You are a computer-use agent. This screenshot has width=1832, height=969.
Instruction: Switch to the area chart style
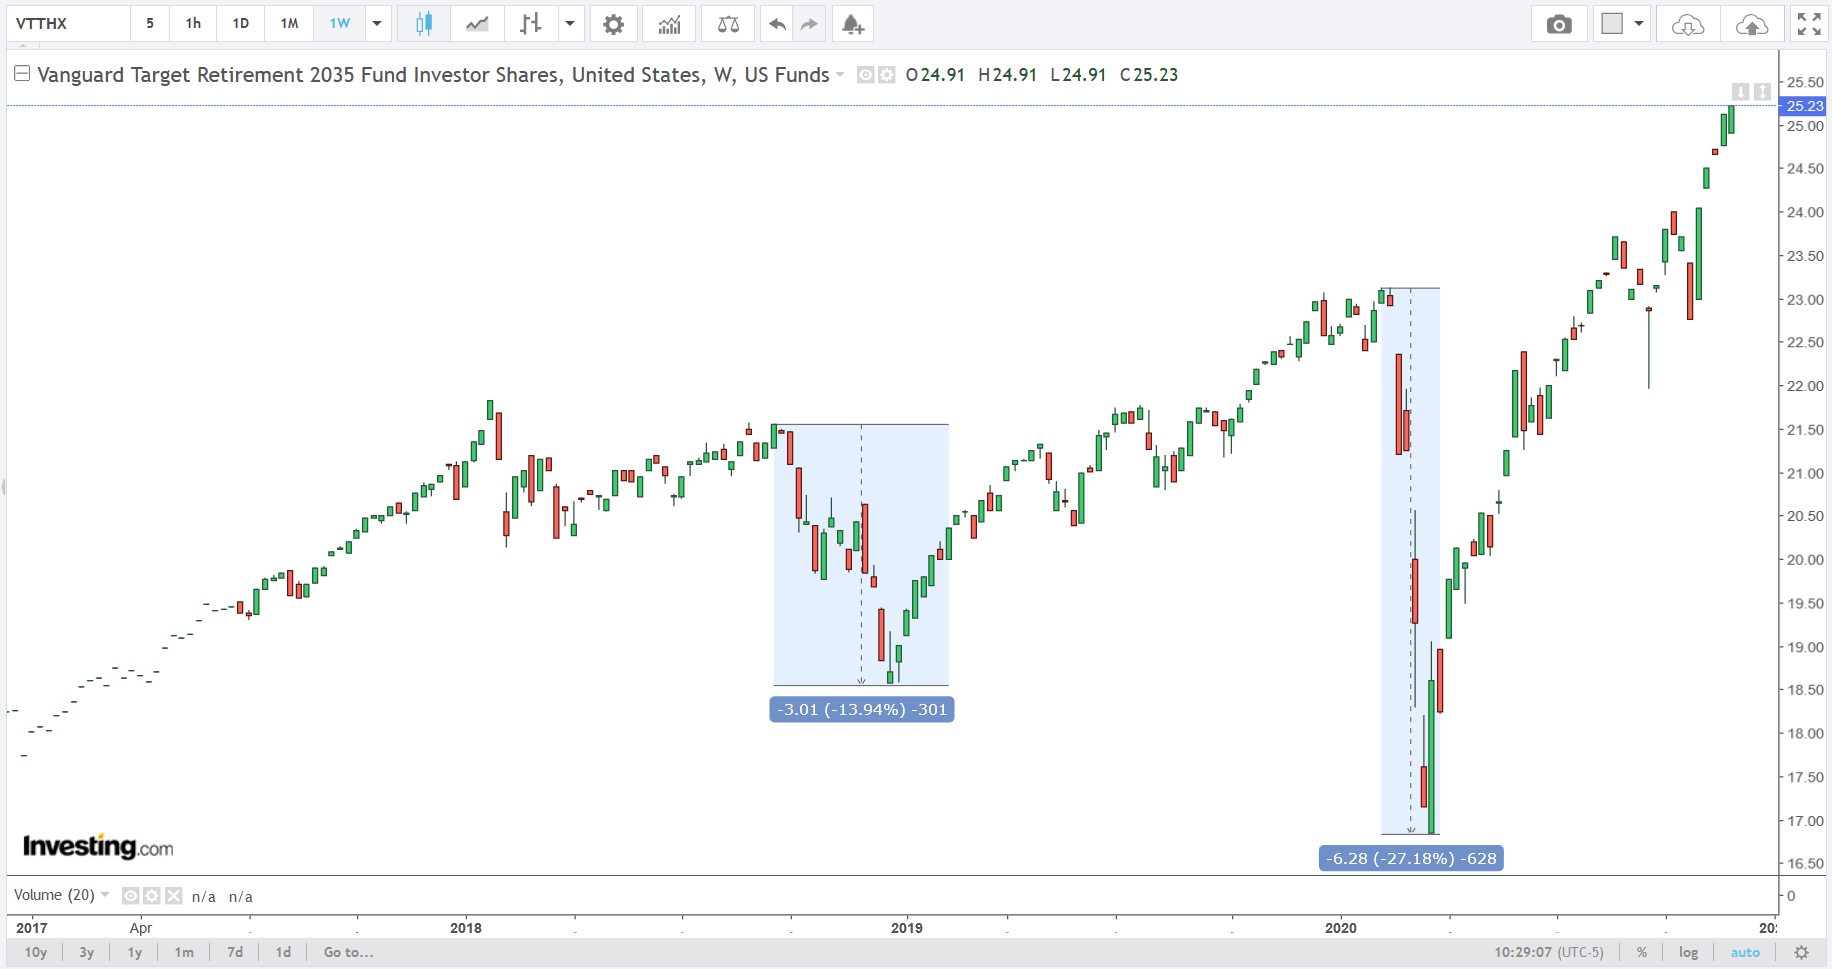click(477, 24)
